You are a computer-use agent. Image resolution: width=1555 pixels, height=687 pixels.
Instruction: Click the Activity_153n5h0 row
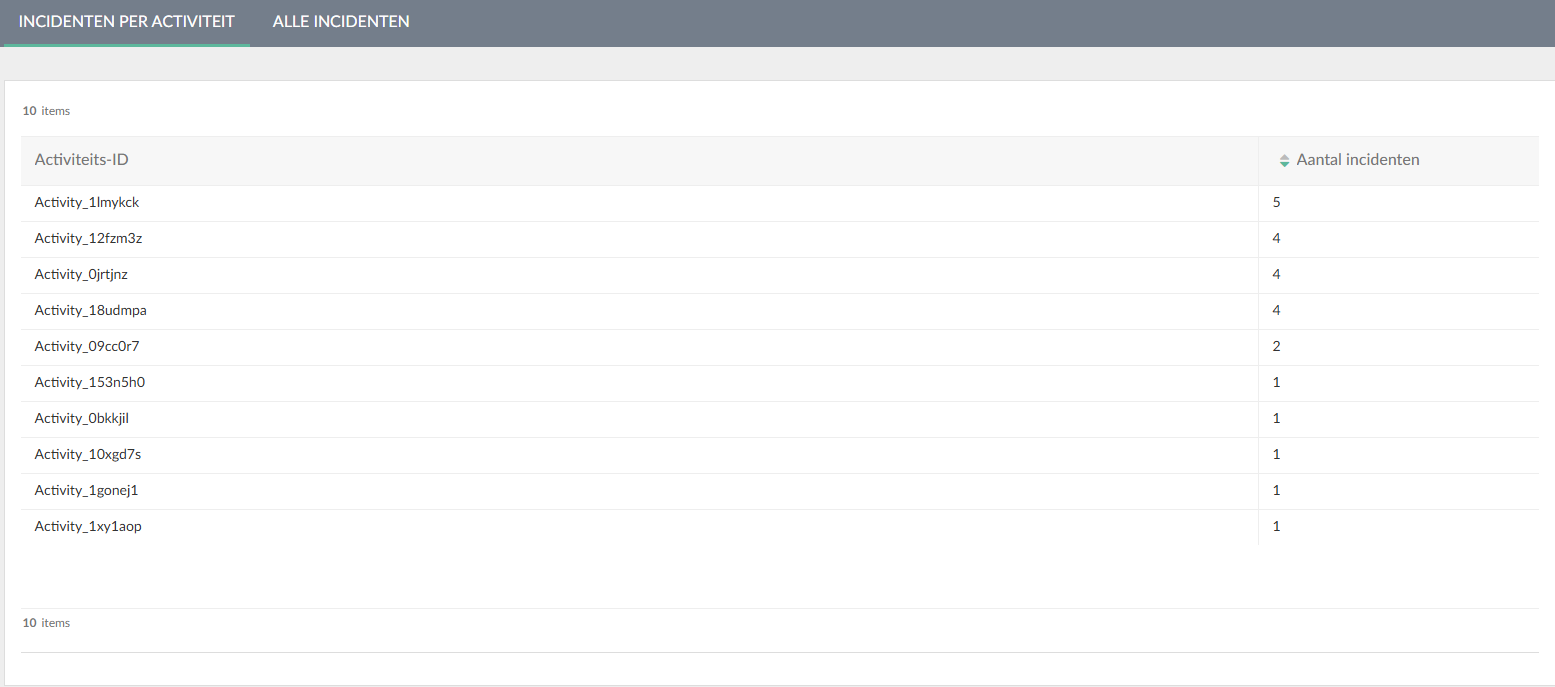[x=90, y=383]
